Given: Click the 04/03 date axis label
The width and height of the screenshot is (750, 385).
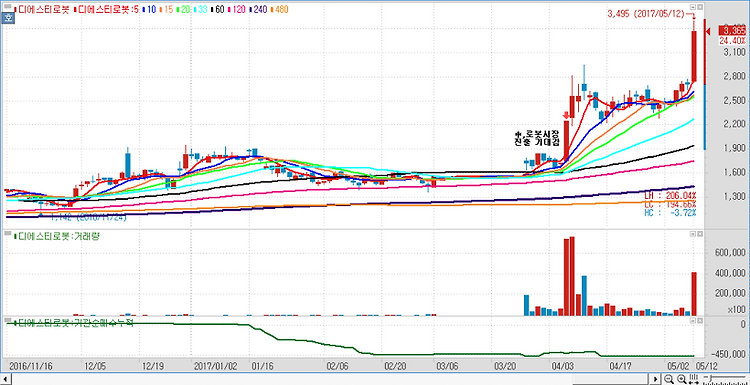Looking at the screenshot, I should pyautogui.click(x=562, y=365).
